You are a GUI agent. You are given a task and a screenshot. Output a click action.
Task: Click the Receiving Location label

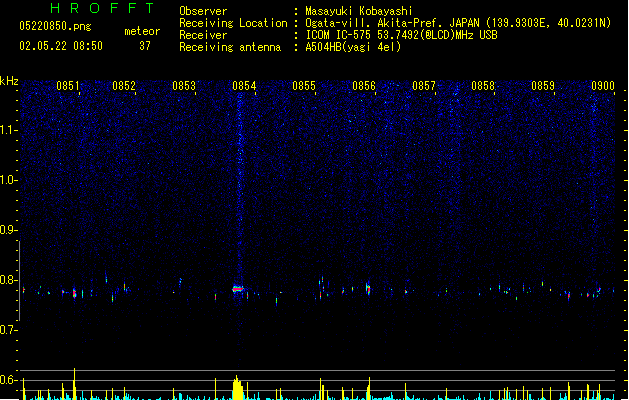point(233,23)
